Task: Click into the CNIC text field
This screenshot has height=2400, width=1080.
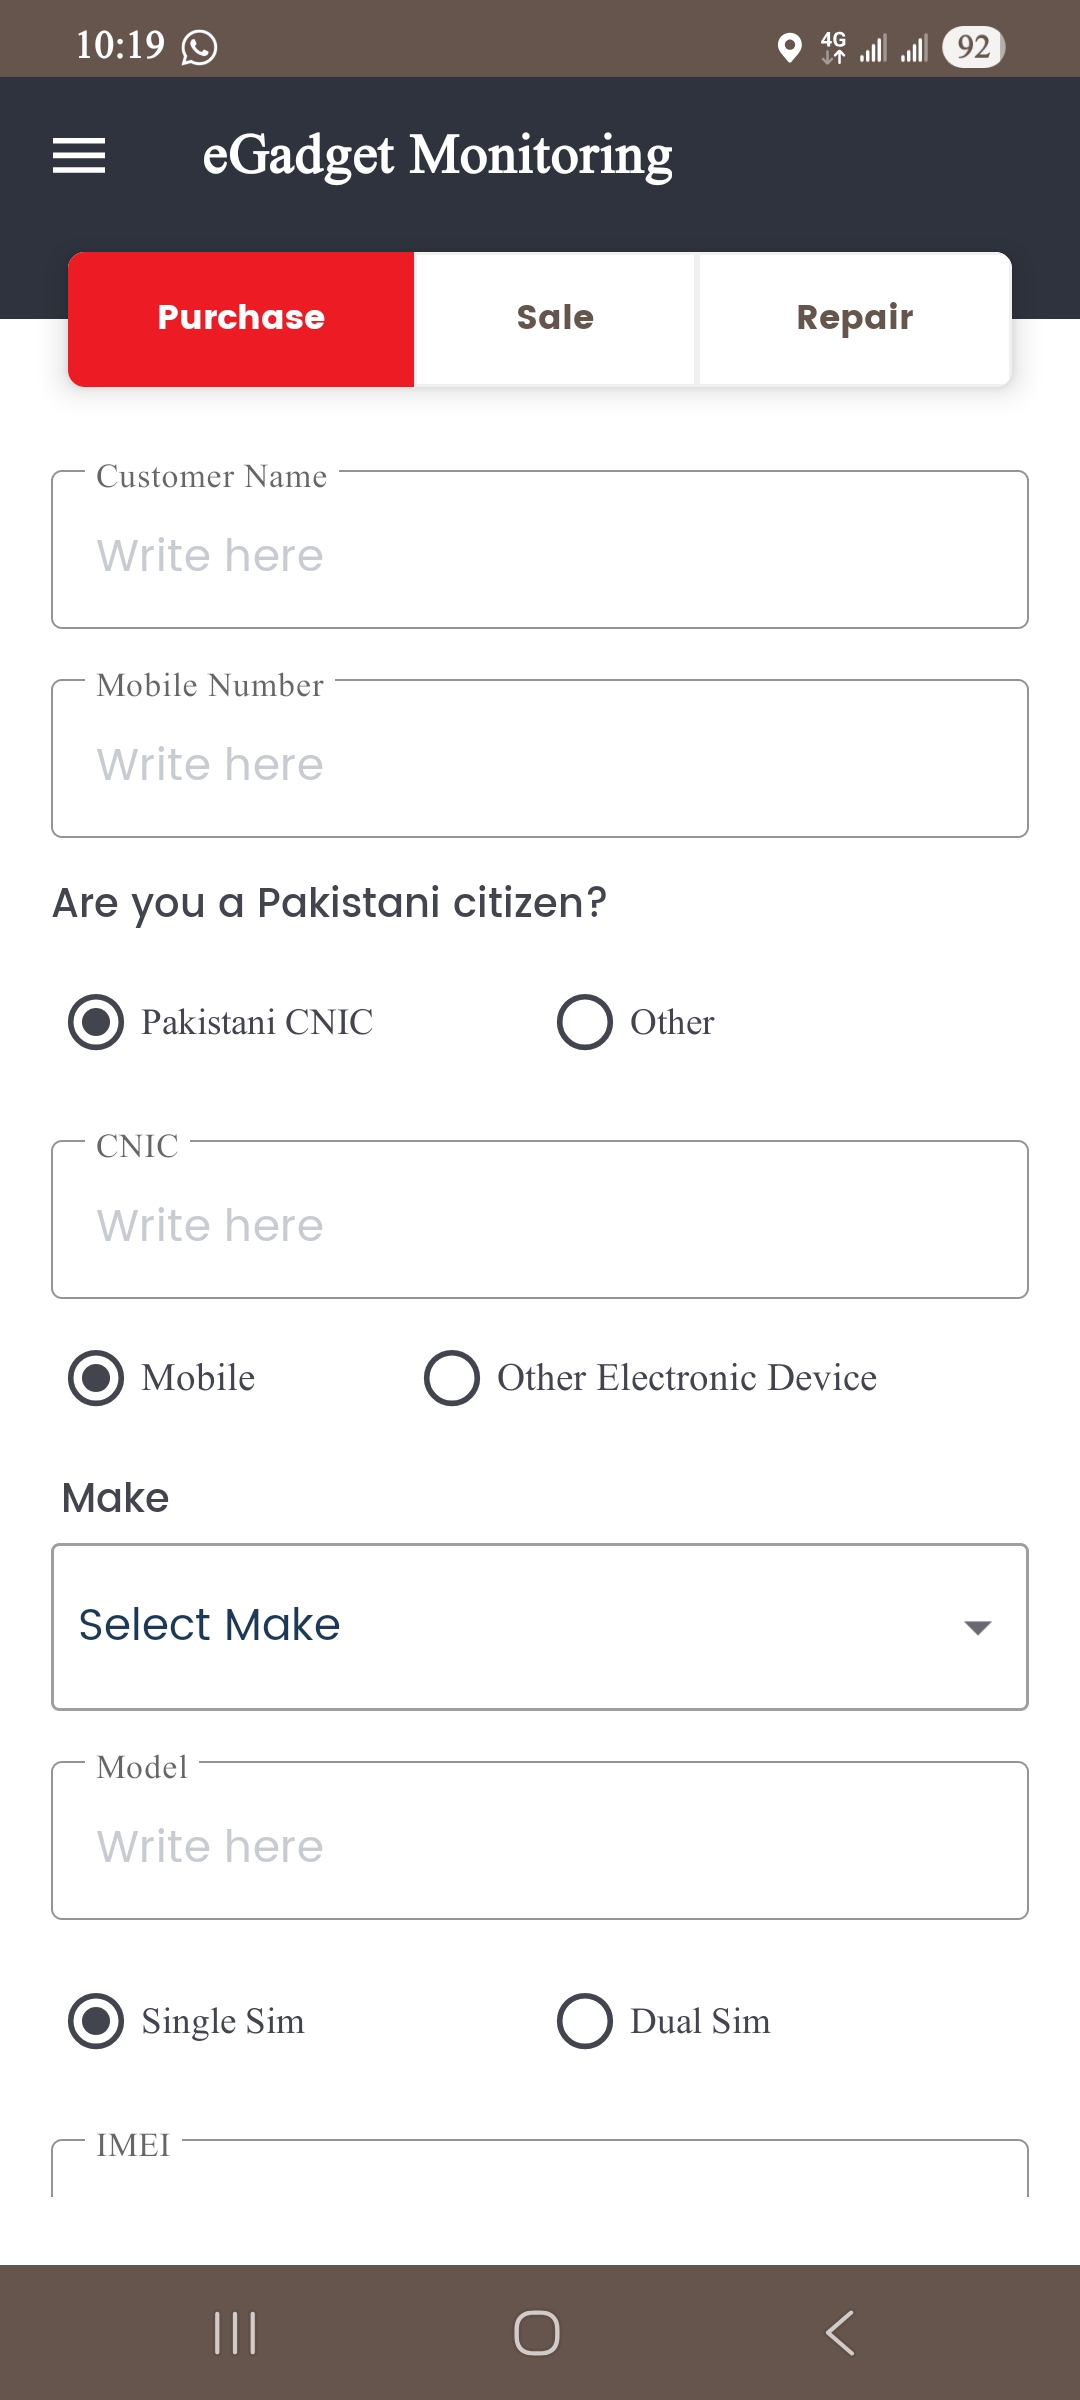Action: point(540,1220)
